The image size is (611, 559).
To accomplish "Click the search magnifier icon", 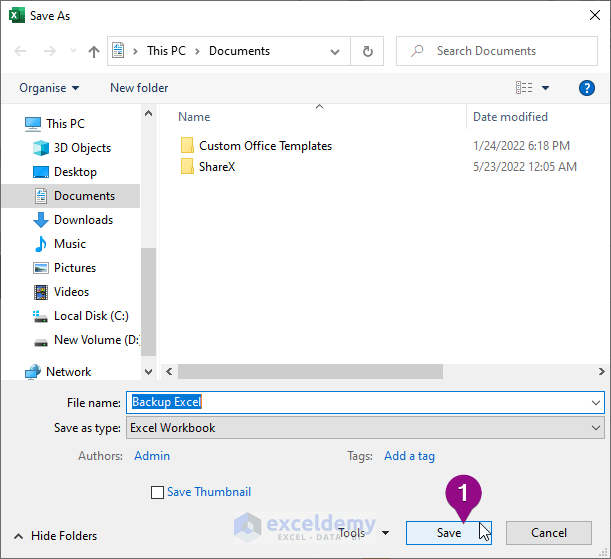I will (417, 51).
